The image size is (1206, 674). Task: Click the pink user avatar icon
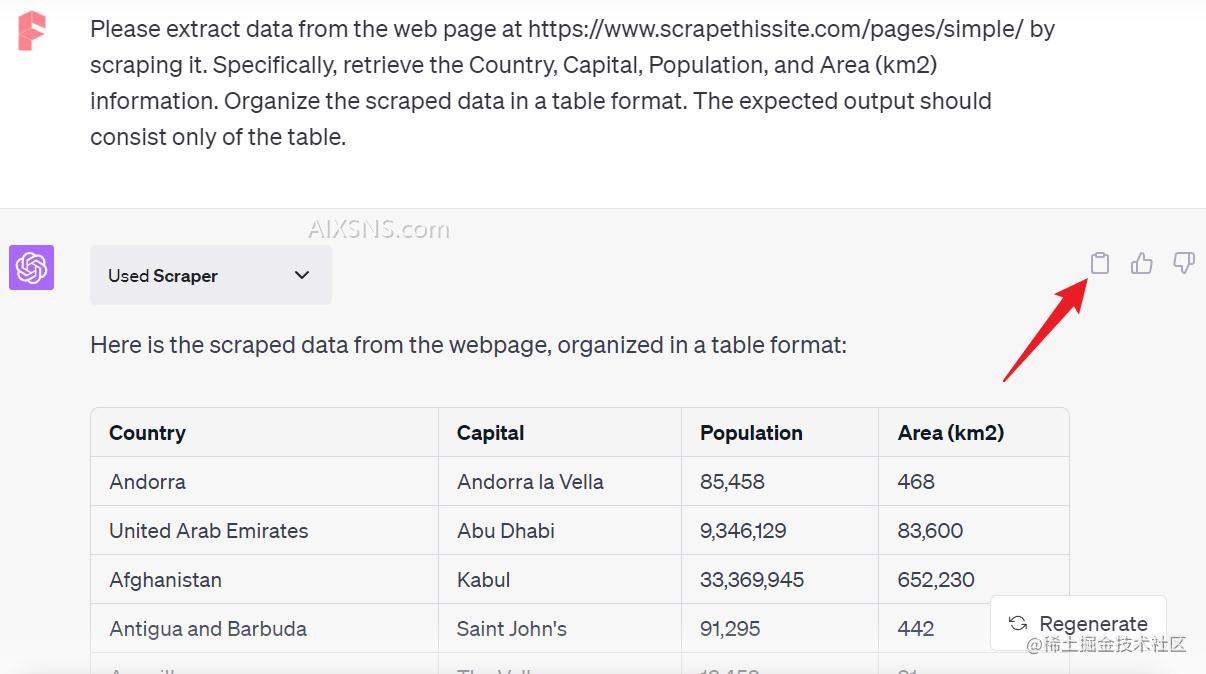31,31
